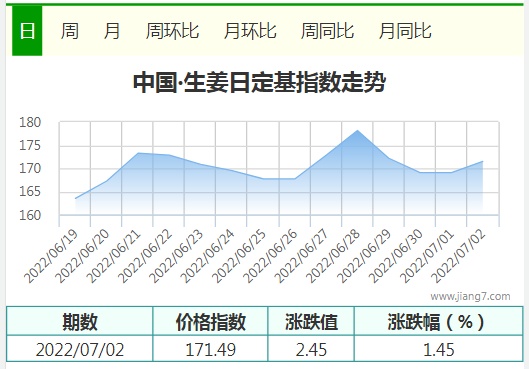Open the 月同比 tab
Image resolution: width=529 pixels, height=369 pixels.
click(405, 31)
